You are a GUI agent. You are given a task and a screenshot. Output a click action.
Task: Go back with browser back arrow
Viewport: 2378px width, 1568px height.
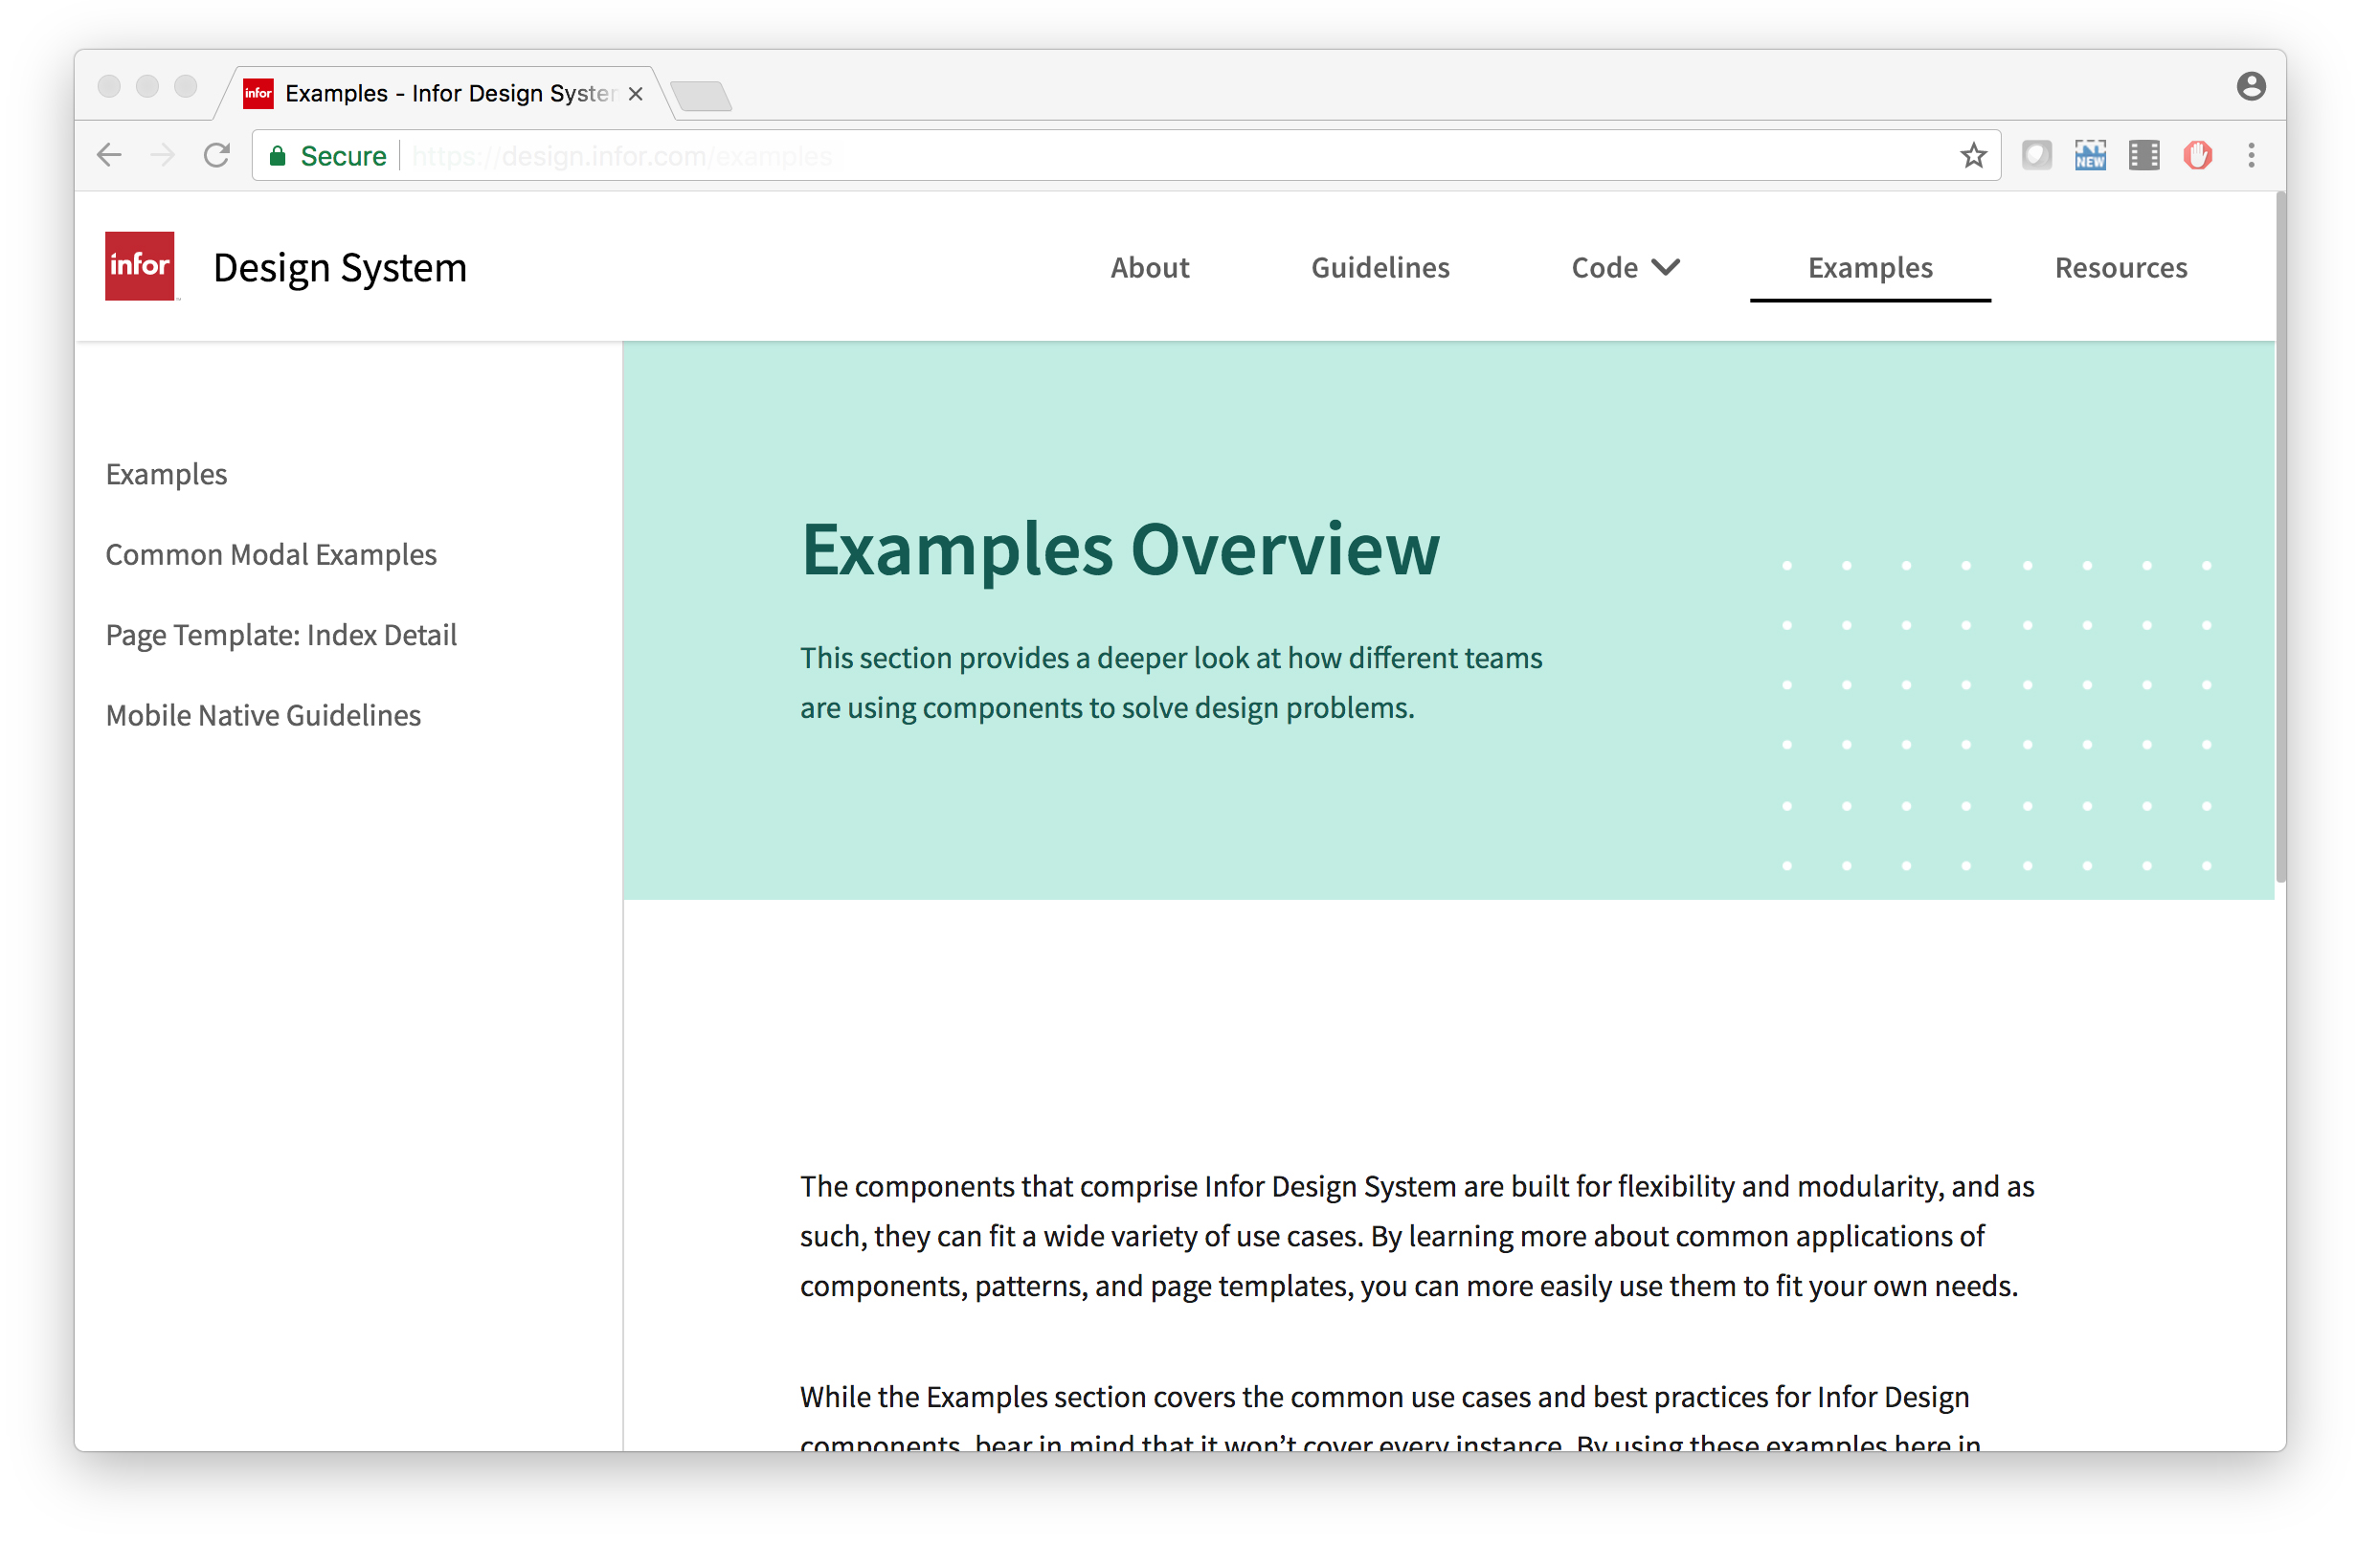tap(110, 157)
